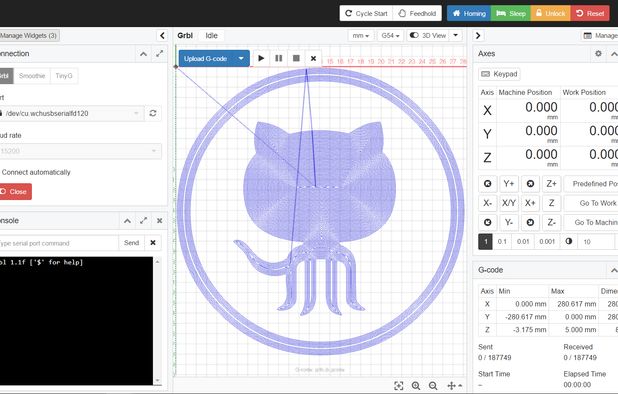Viewport: 618px width, 394px height.
Task: Jog Y+ axis
Action: click(509, 184)
